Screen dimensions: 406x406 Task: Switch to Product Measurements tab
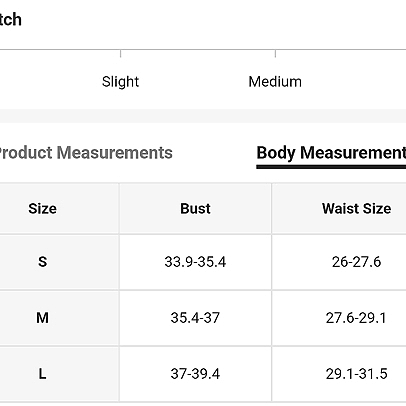click(85, 153)
